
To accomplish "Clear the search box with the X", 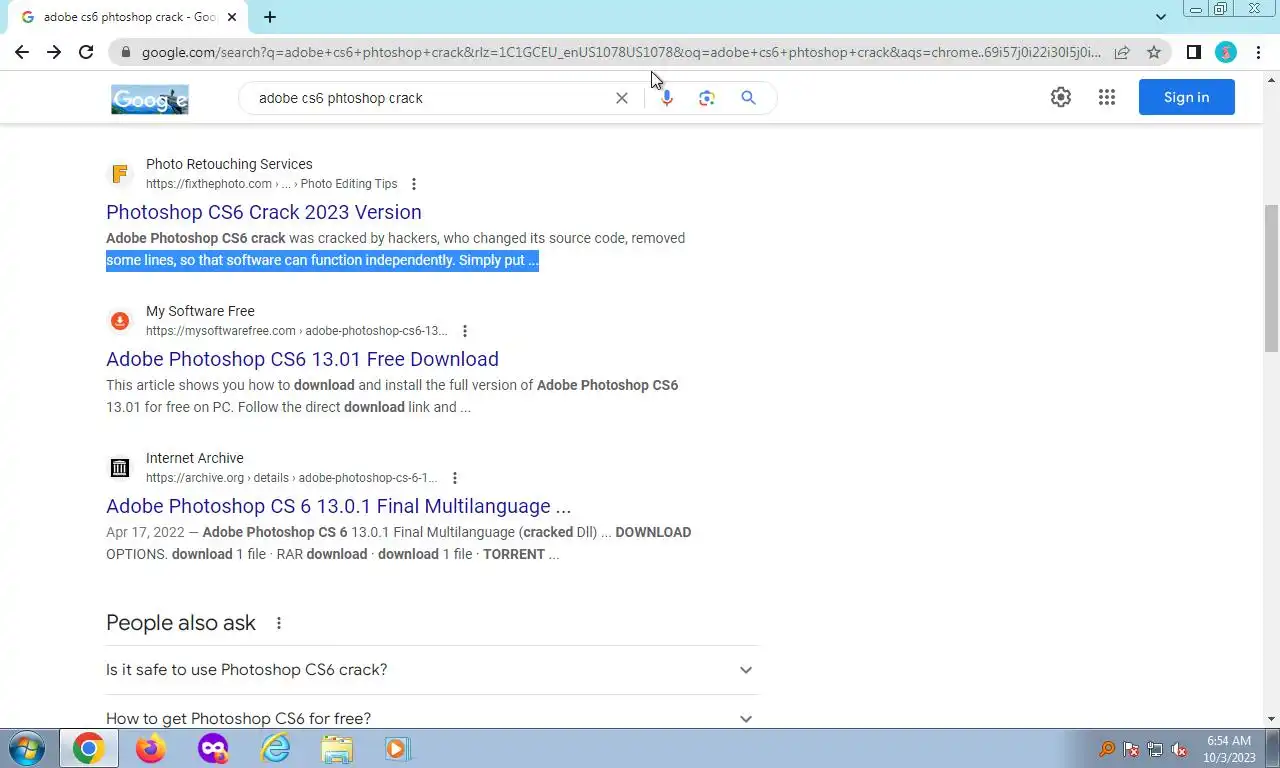I will [622, 98].
